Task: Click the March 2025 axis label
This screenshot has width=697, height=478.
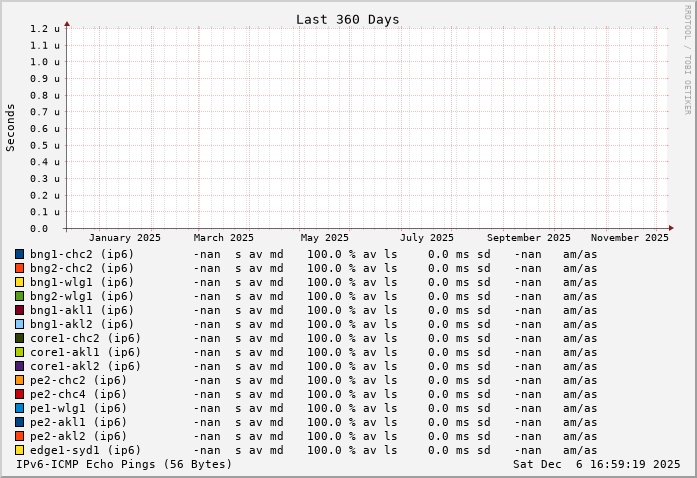Action: [224, 238]
